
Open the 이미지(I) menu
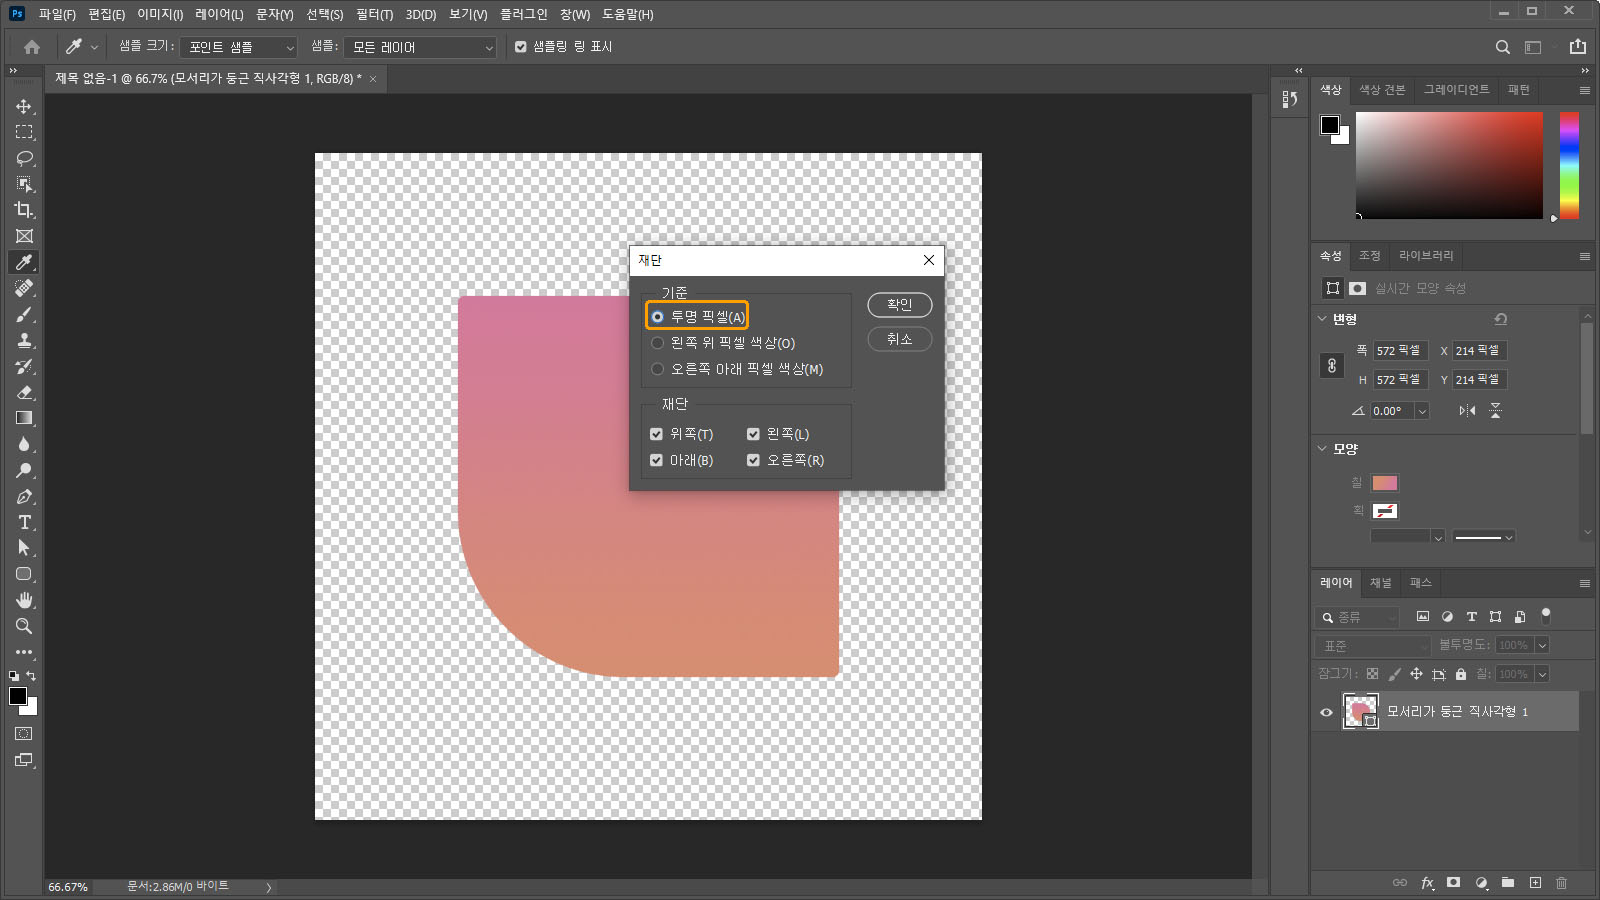pyautogui.click(x=160, y=14)
